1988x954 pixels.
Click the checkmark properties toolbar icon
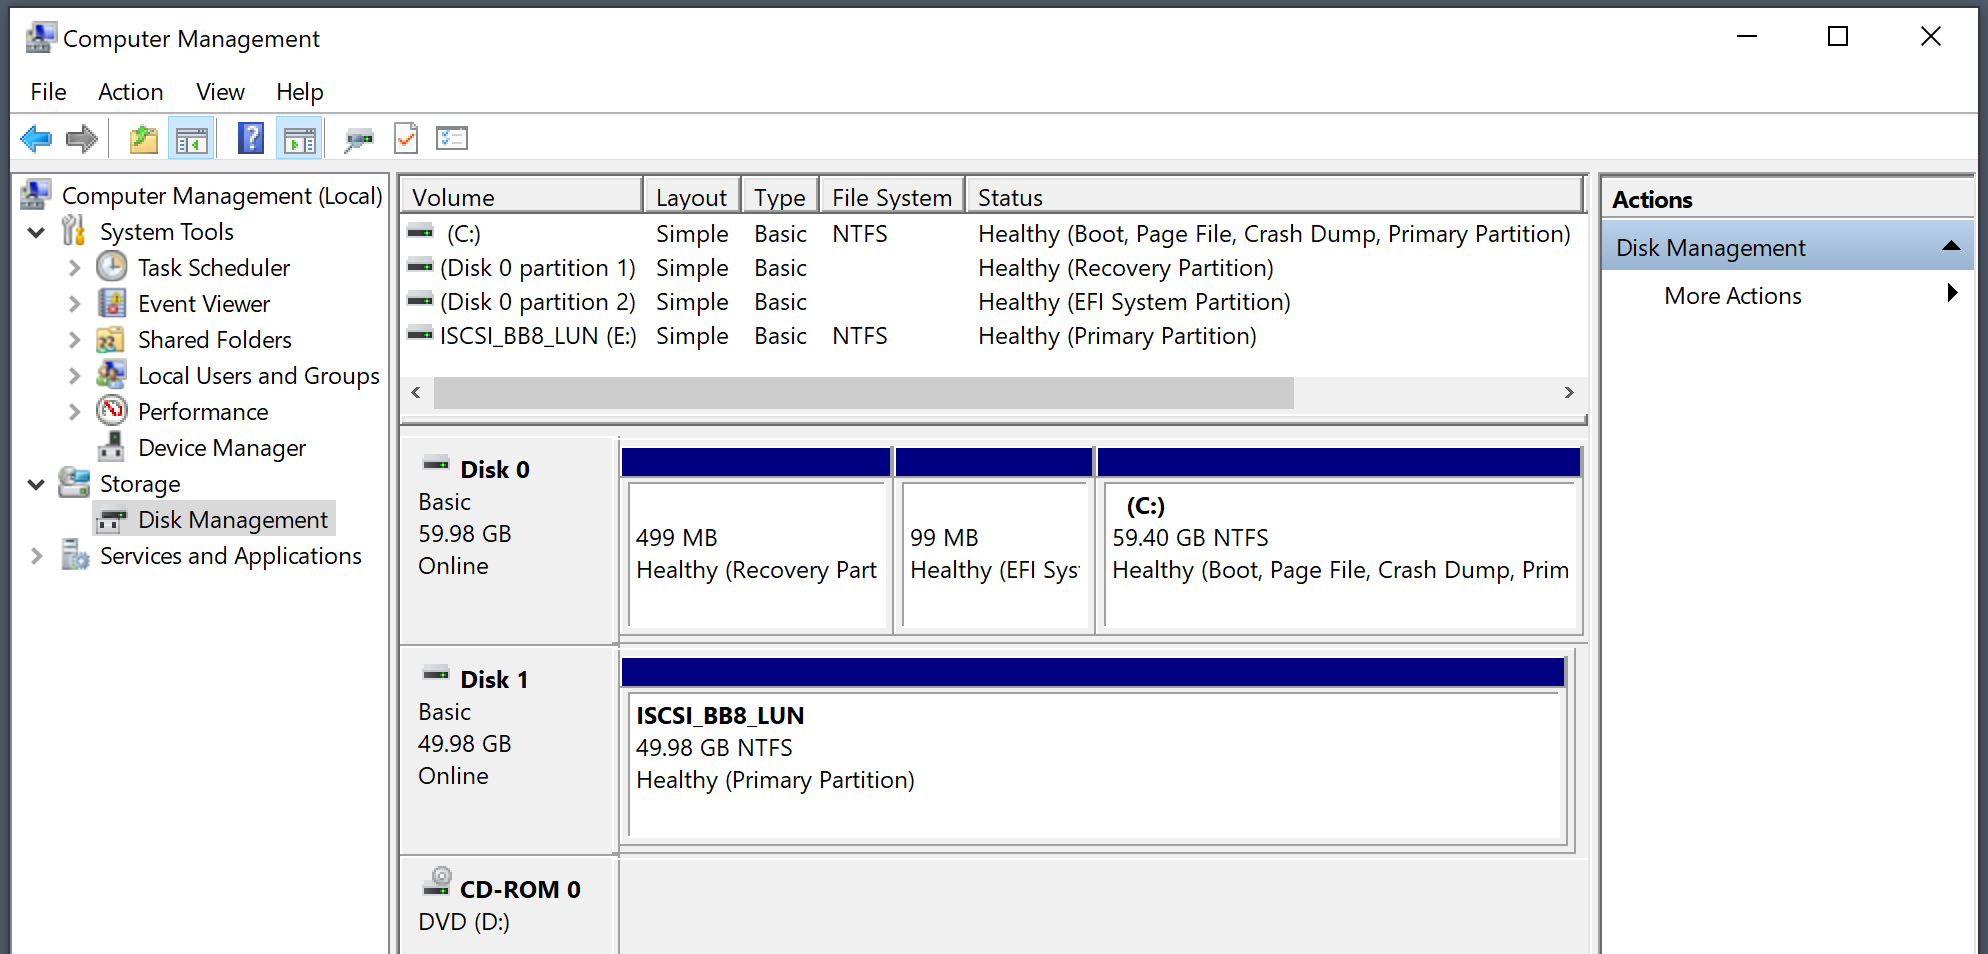[406, 138]
